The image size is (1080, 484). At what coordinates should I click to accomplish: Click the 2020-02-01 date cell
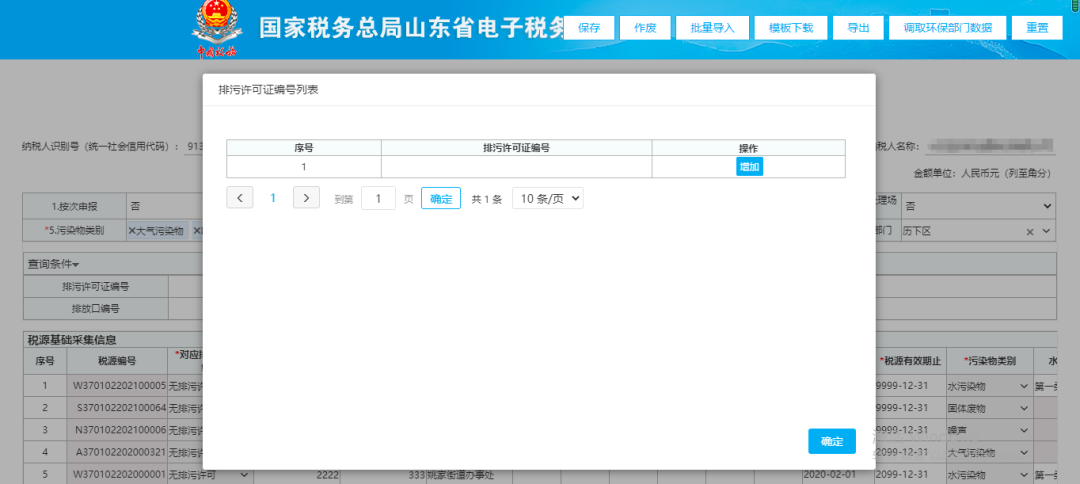tap(837, 475)
